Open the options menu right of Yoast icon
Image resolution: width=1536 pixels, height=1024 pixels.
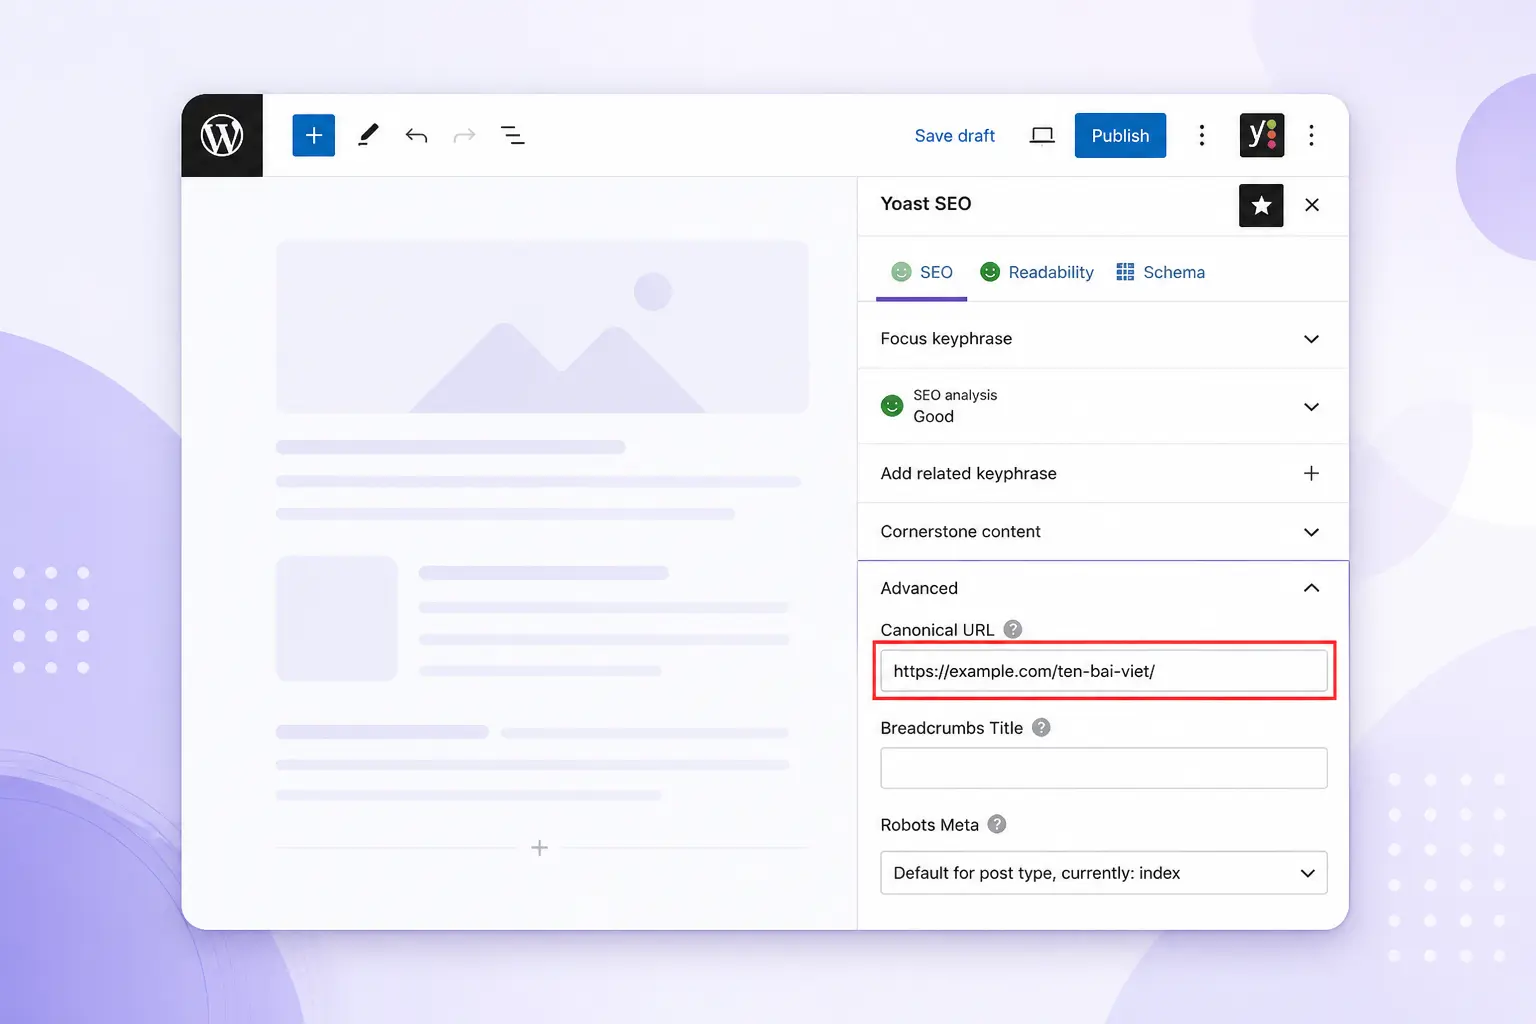1311,135
